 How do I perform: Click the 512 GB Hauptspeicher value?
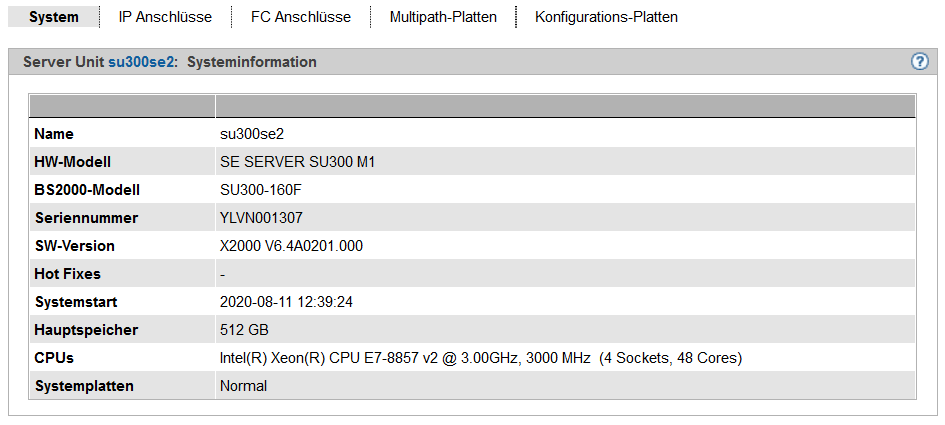244,330
